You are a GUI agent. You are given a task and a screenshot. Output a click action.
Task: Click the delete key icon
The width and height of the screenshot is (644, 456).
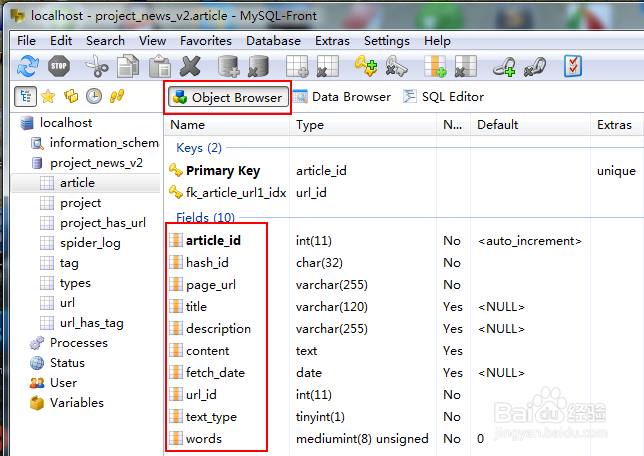(x=396, y=66)
